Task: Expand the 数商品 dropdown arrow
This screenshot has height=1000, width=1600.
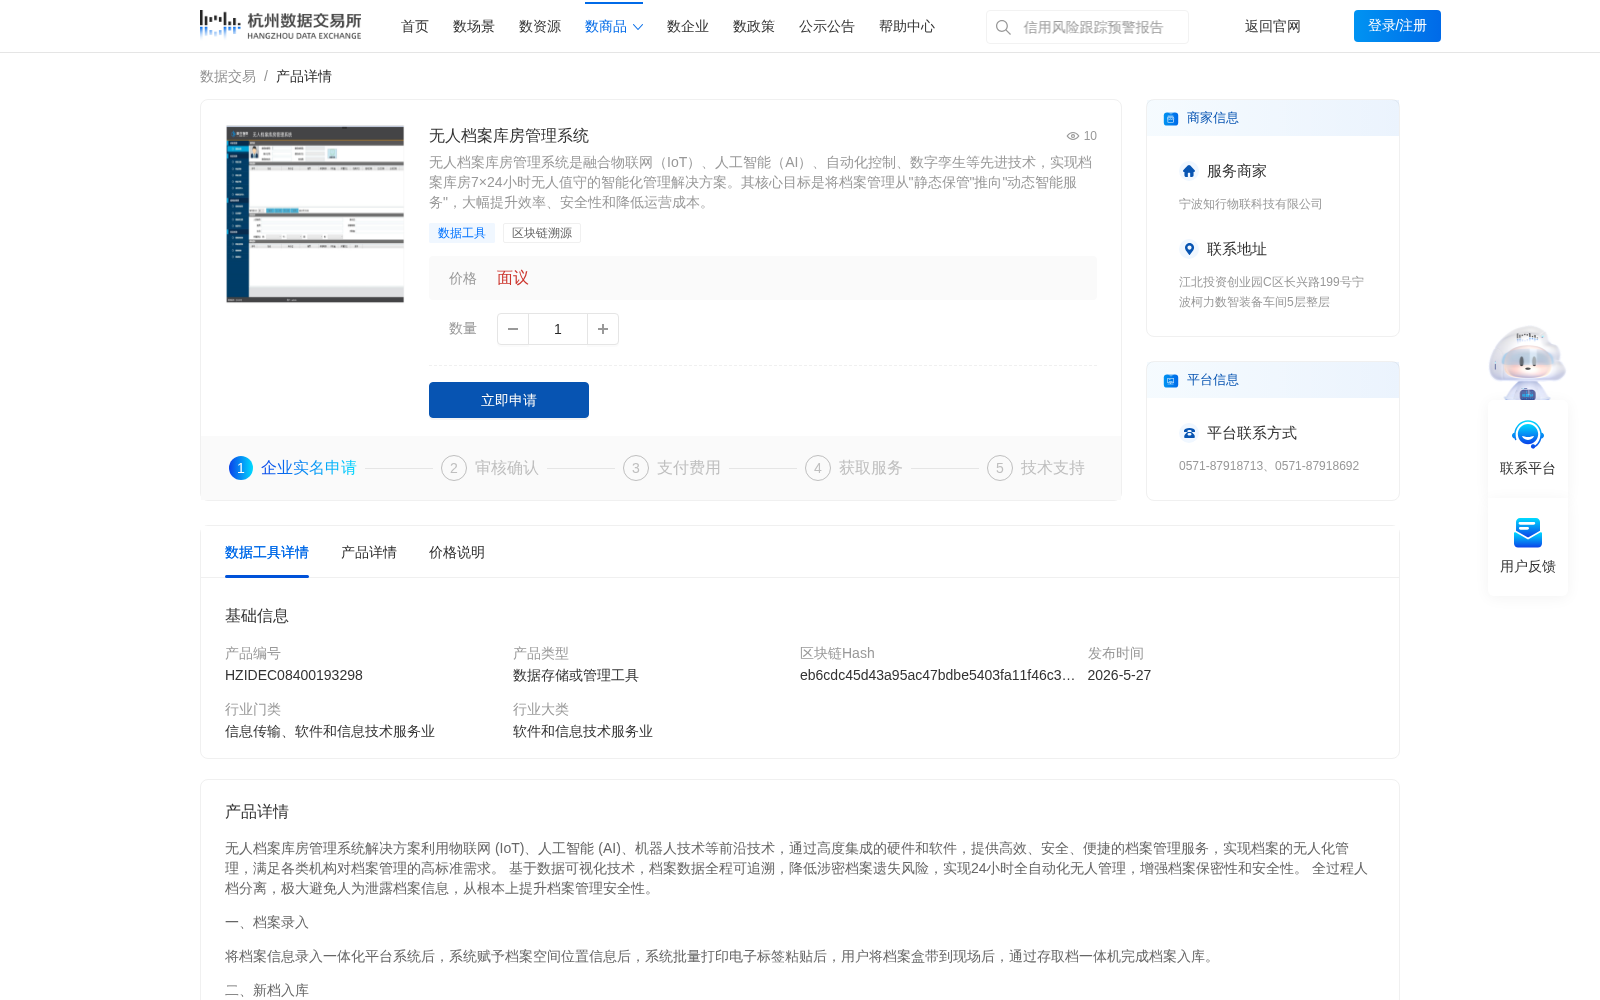Action: click(638, 27)
